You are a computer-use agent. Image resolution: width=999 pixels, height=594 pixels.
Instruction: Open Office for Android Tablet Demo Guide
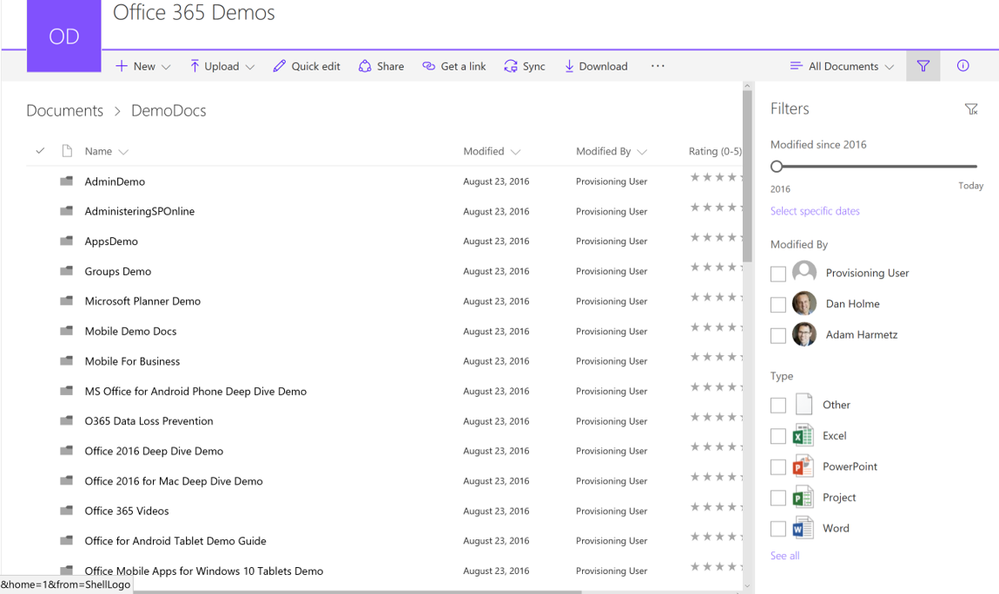[175, 540]
